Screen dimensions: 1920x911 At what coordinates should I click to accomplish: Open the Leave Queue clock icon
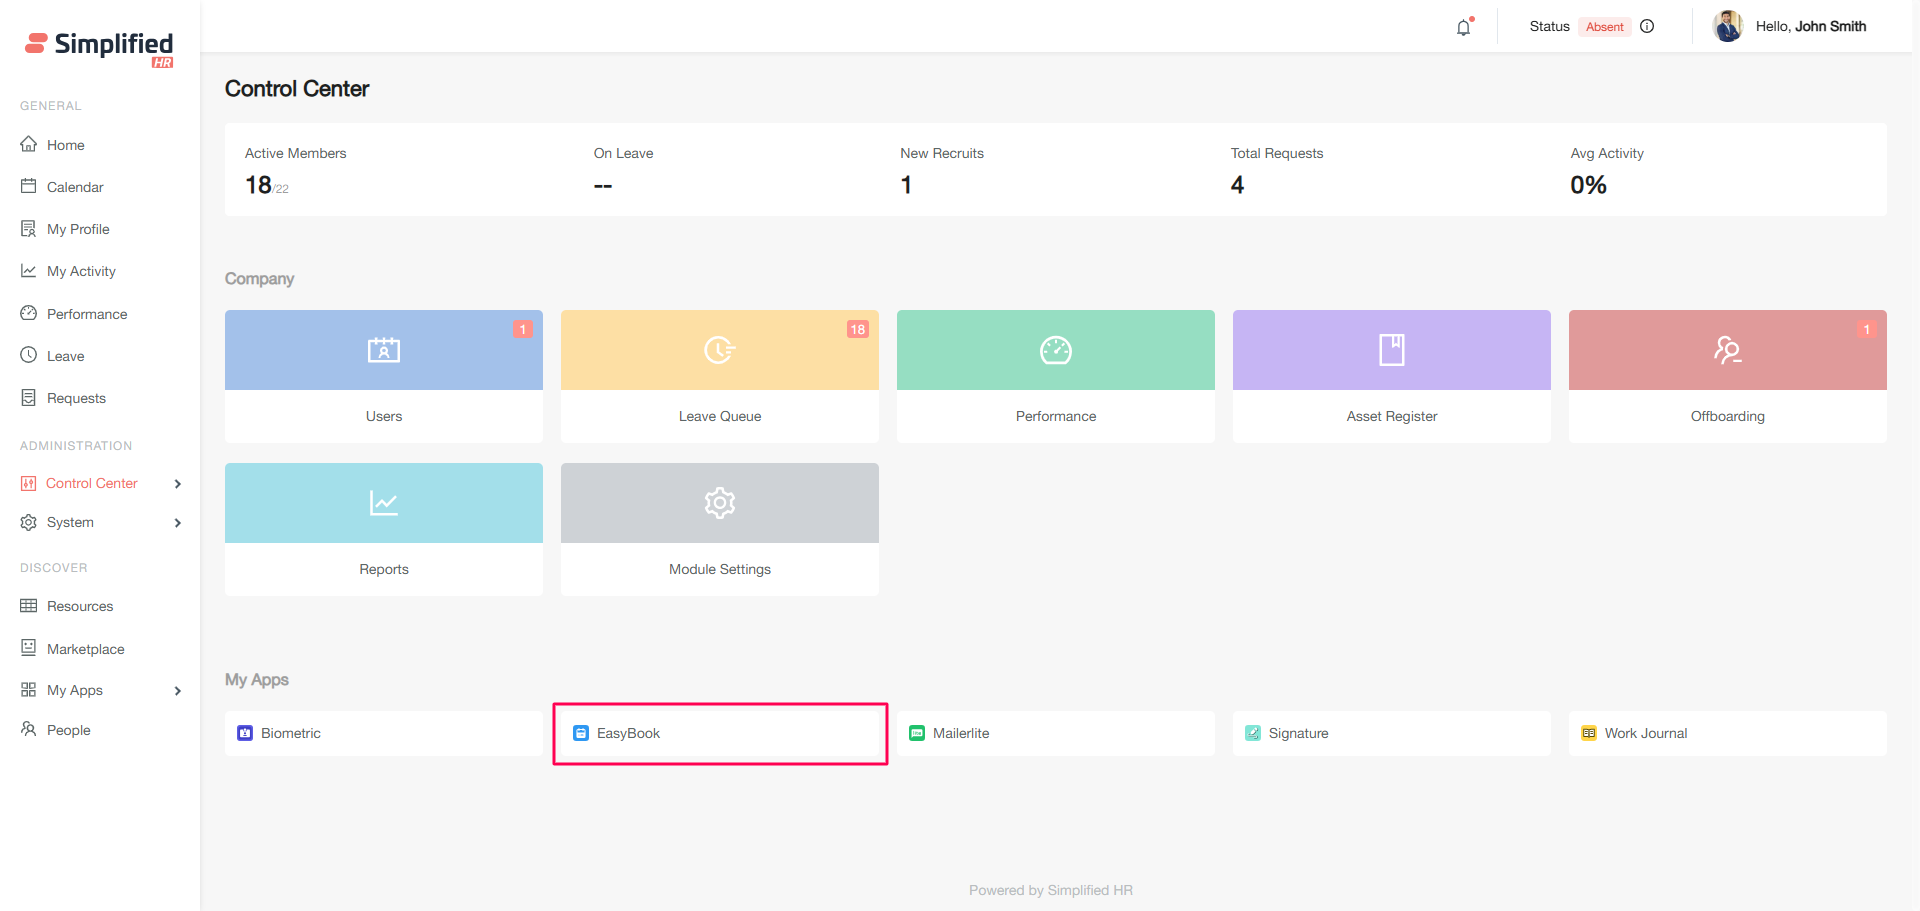pos(719,350)
